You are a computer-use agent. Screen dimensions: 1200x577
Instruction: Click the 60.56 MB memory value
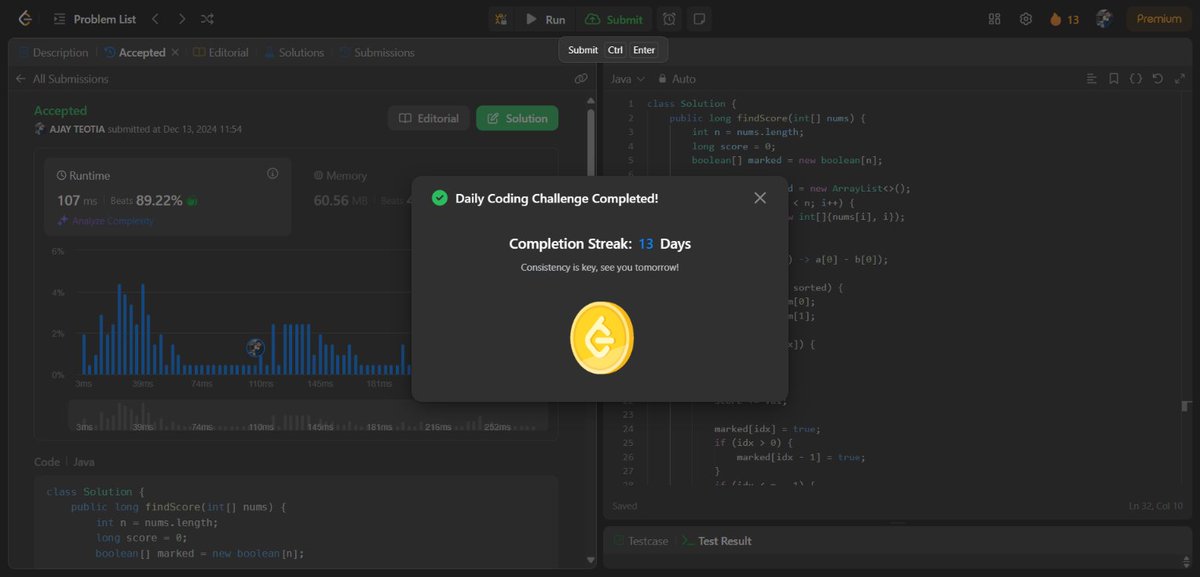point(342,200)
